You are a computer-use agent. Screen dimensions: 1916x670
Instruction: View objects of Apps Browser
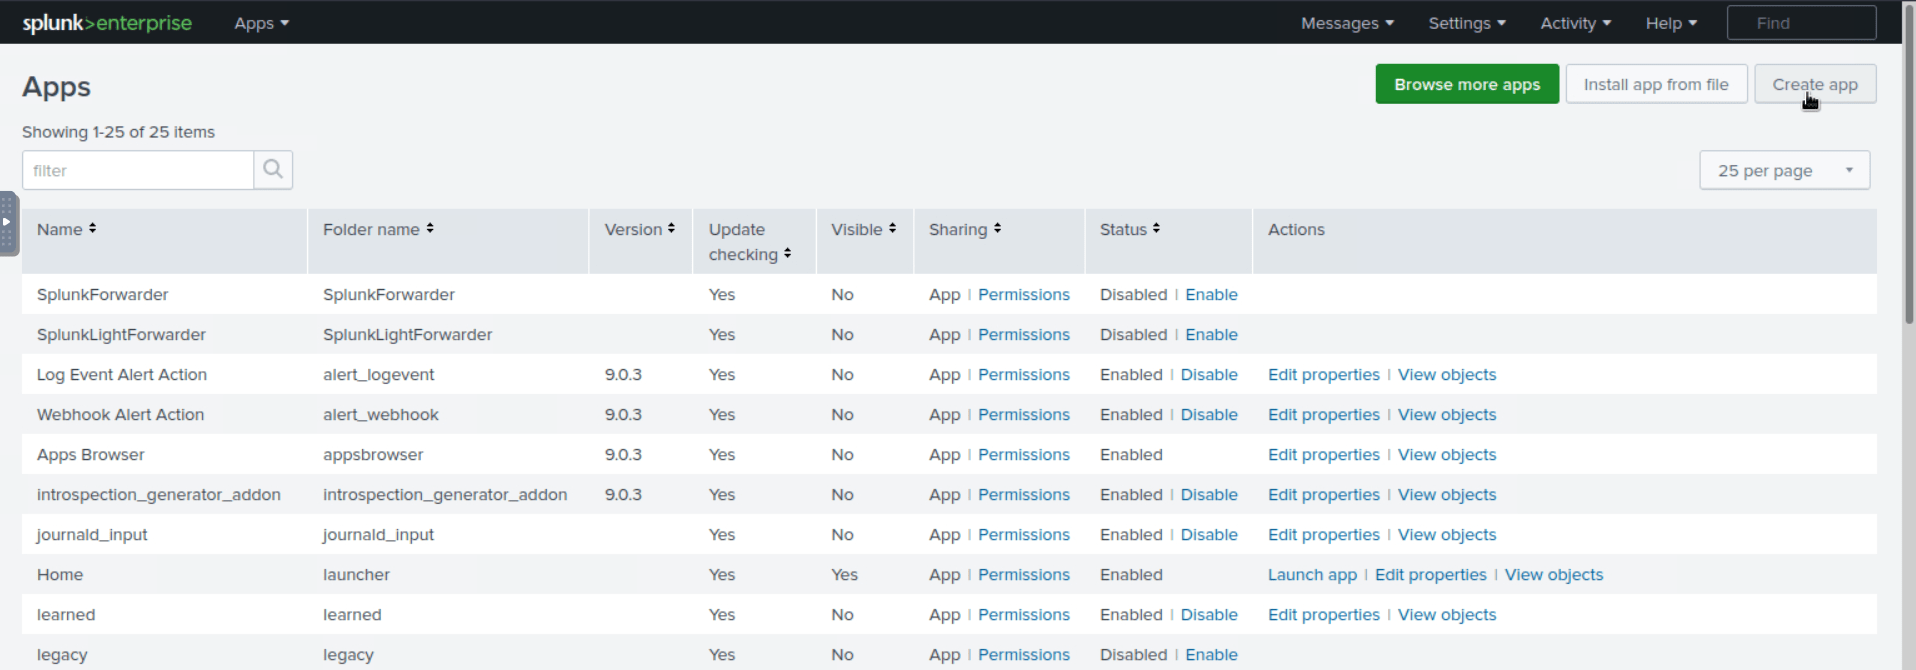(x=1447, y=454)
